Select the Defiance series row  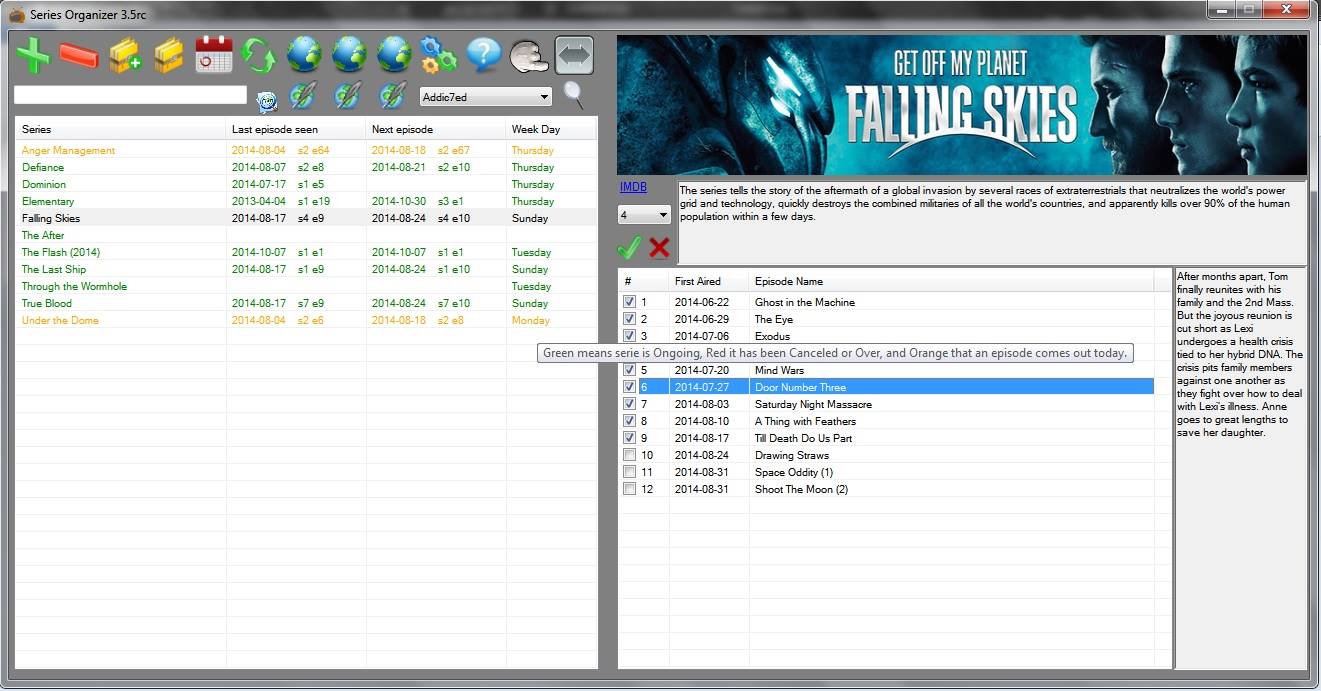pyautogui.click(x=306, y=167)
